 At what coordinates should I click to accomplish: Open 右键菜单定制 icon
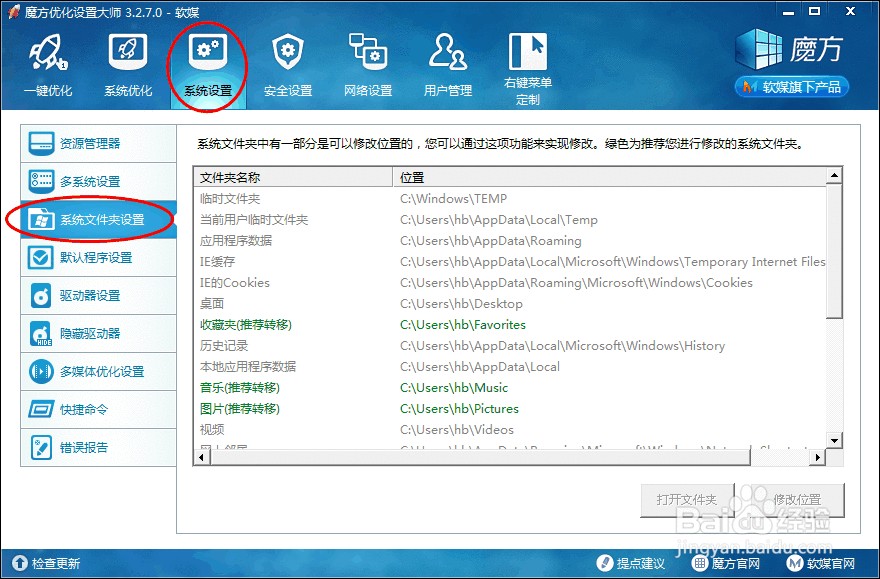click(528, 50)
